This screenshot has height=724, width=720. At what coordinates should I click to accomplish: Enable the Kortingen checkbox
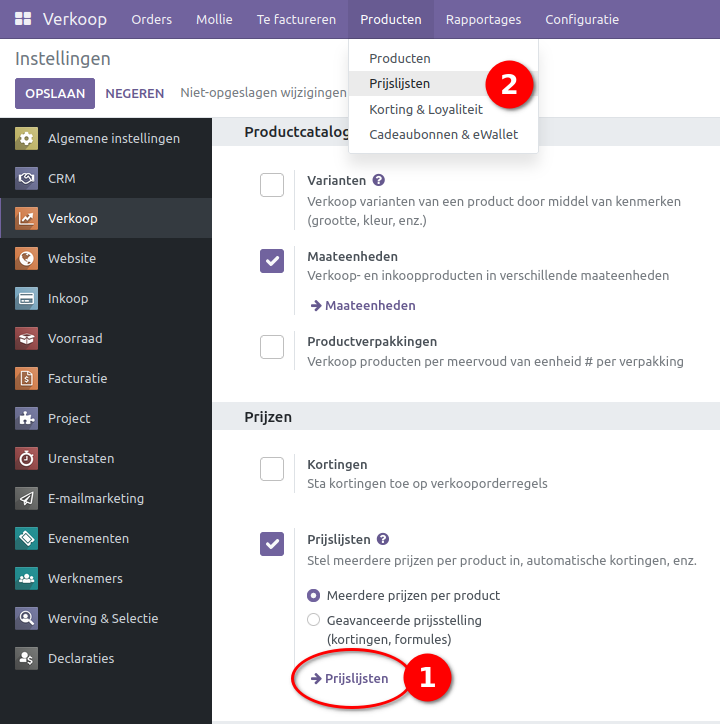[272, 468]
